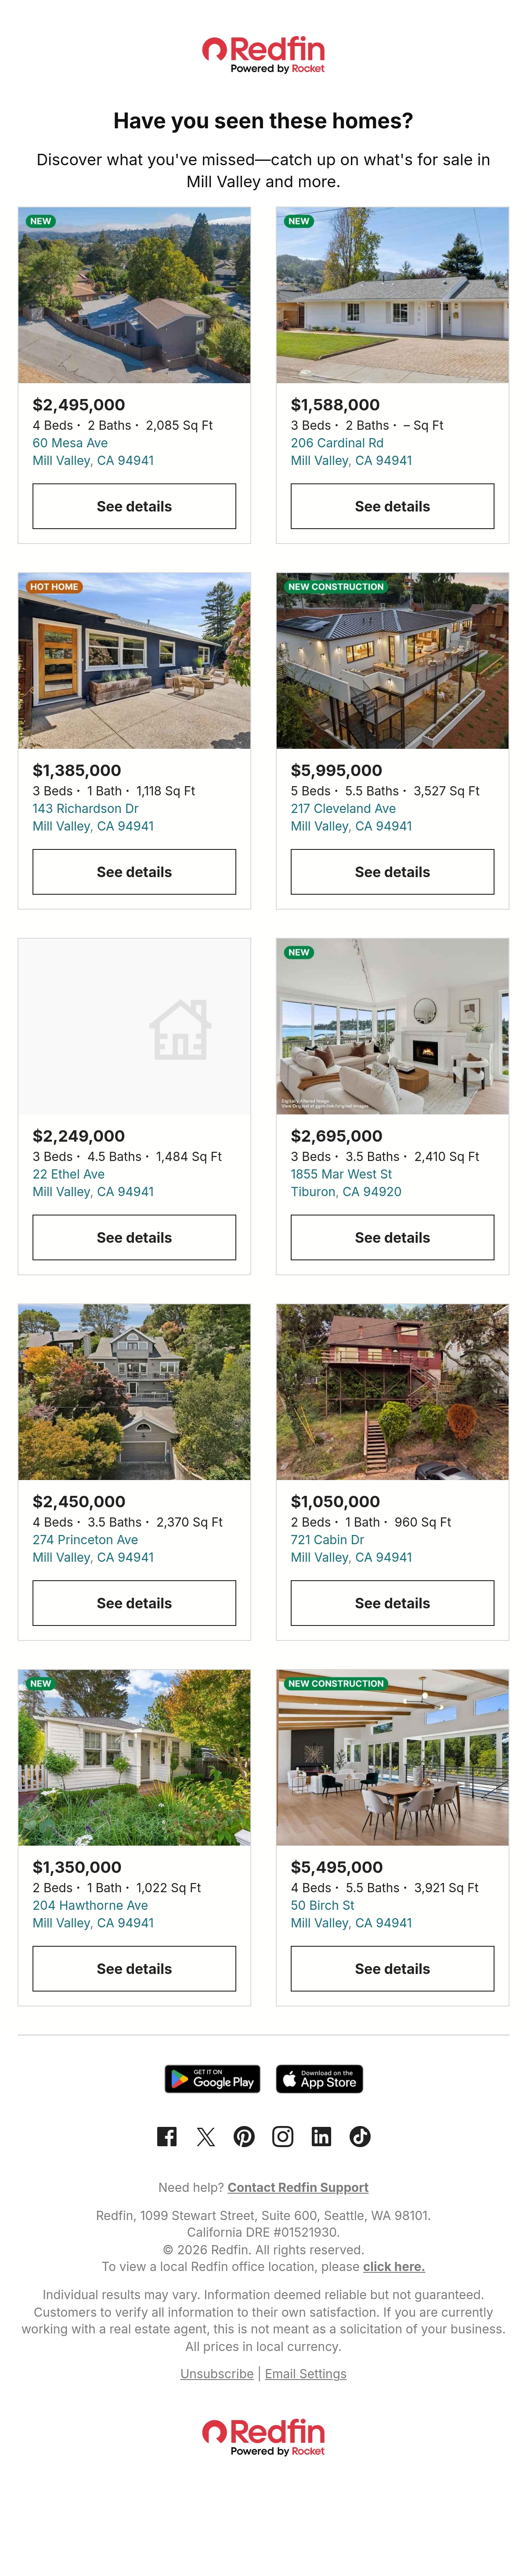Open the LinkedIn social icon
The image size is (527, 2576).
pyautogui.click(x=321, y=2136)
